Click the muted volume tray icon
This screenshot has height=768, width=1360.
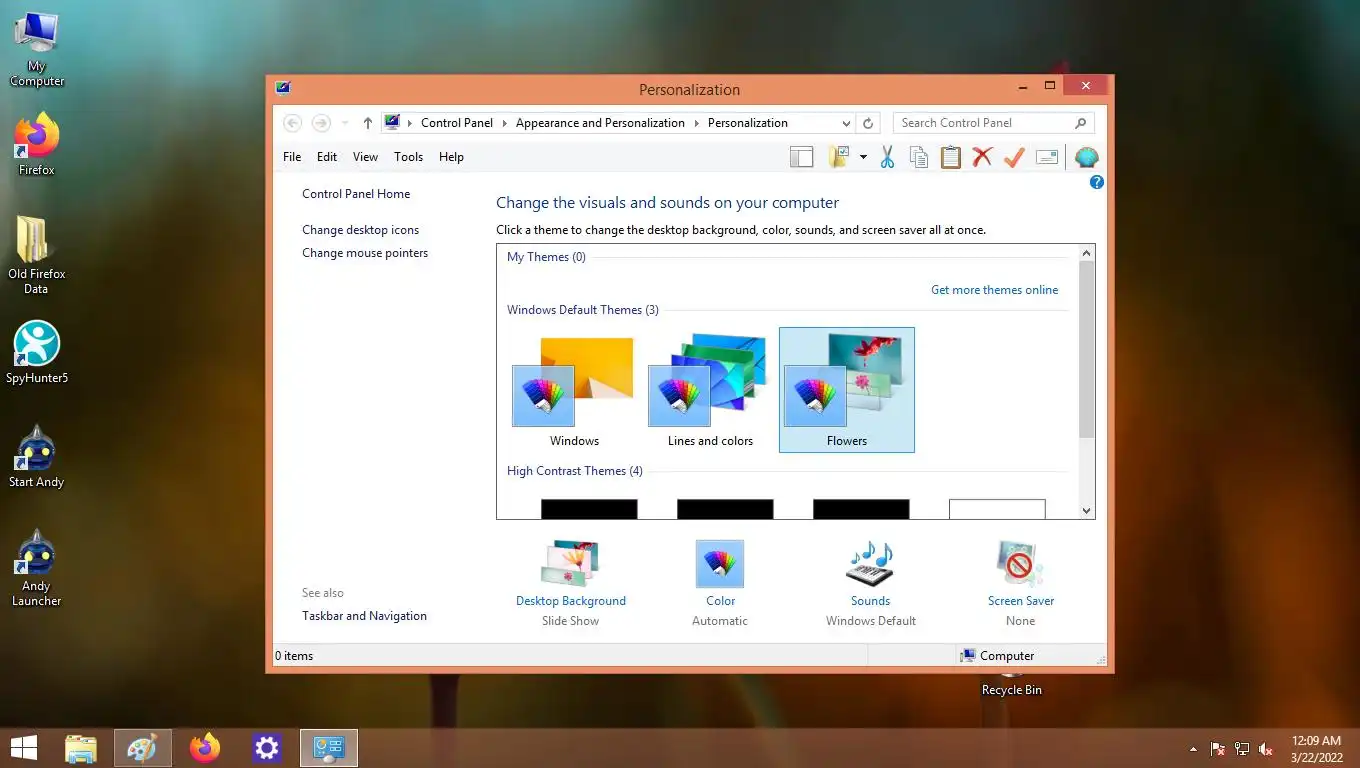click(x=1266, y=749)
